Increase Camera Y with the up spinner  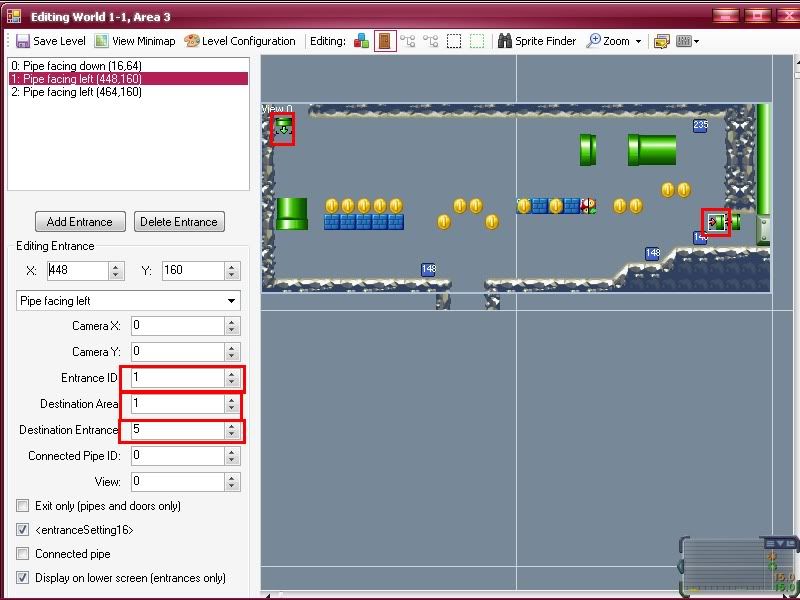click(232, 347)
